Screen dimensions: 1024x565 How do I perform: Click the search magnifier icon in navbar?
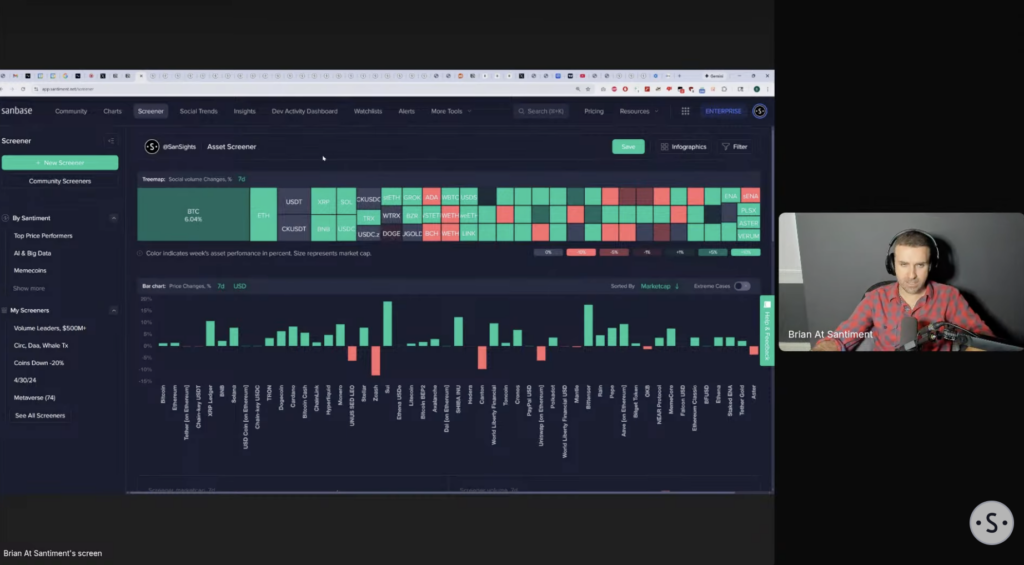point(521,111)
